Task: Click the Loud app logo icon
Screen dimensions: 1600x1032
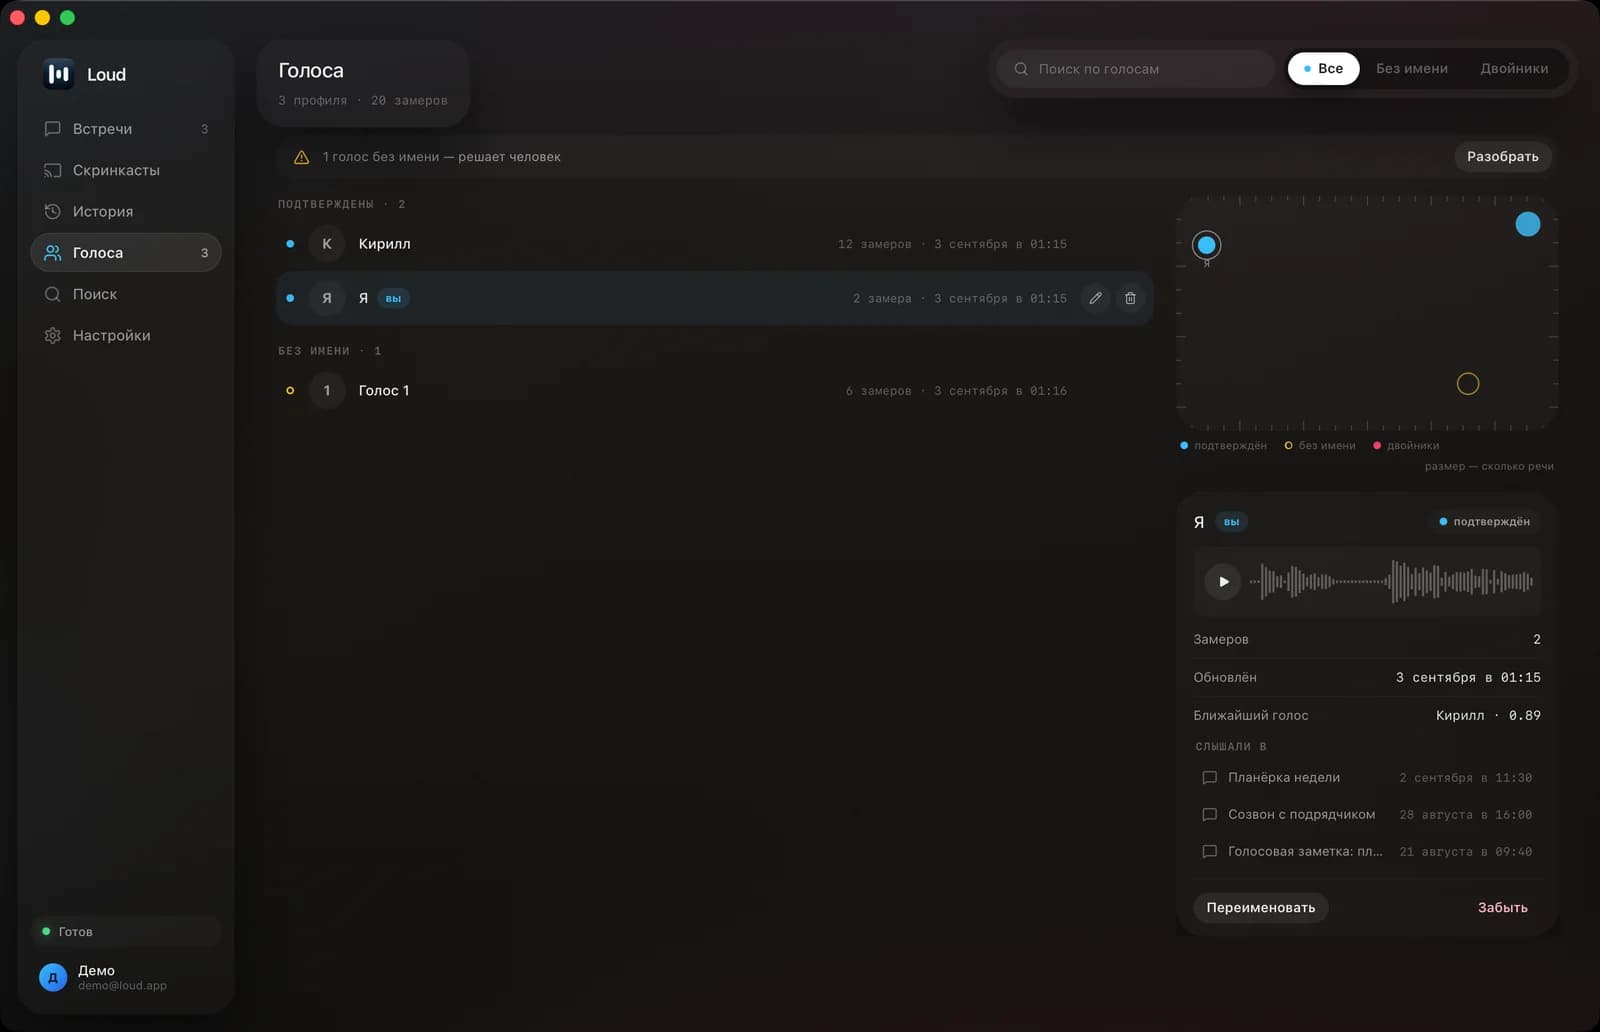Action: pos(59,74)
